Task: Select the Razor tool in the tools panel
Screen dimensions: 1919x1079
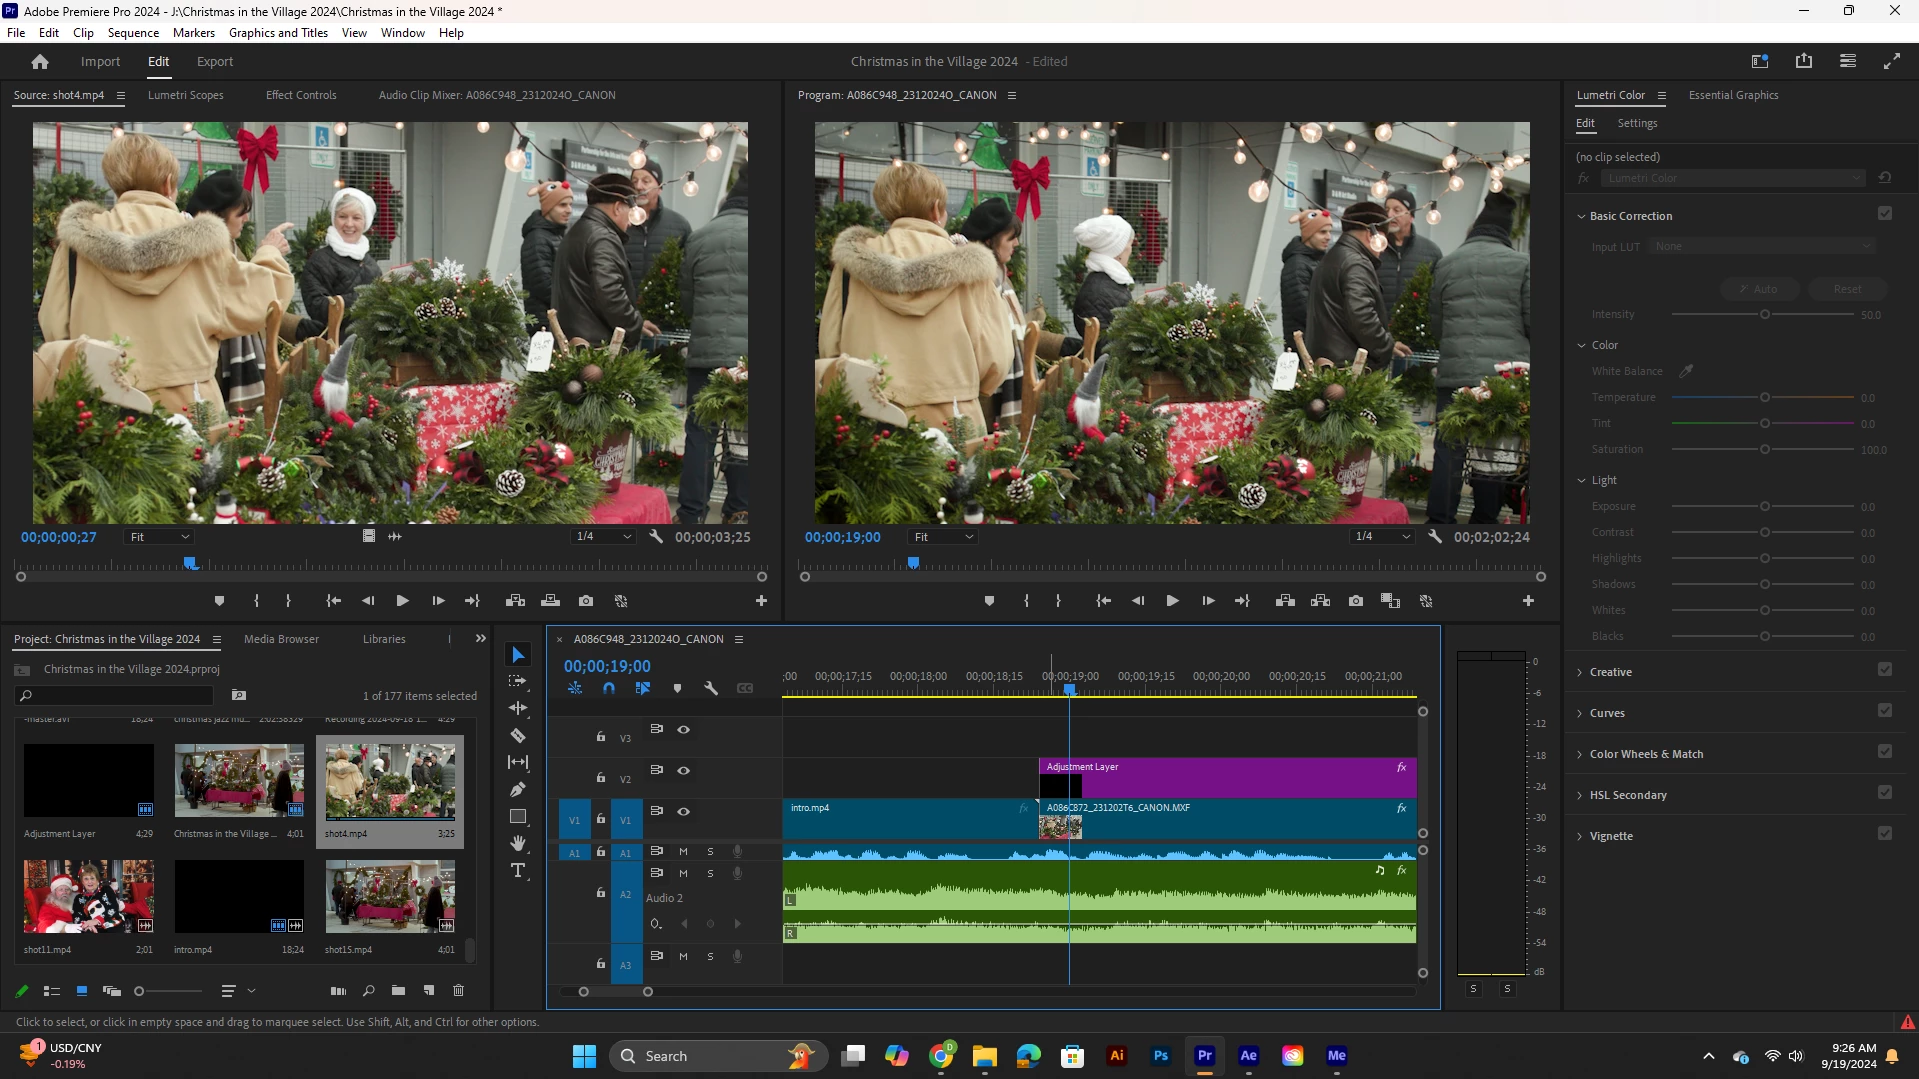Action: [518, 735]
